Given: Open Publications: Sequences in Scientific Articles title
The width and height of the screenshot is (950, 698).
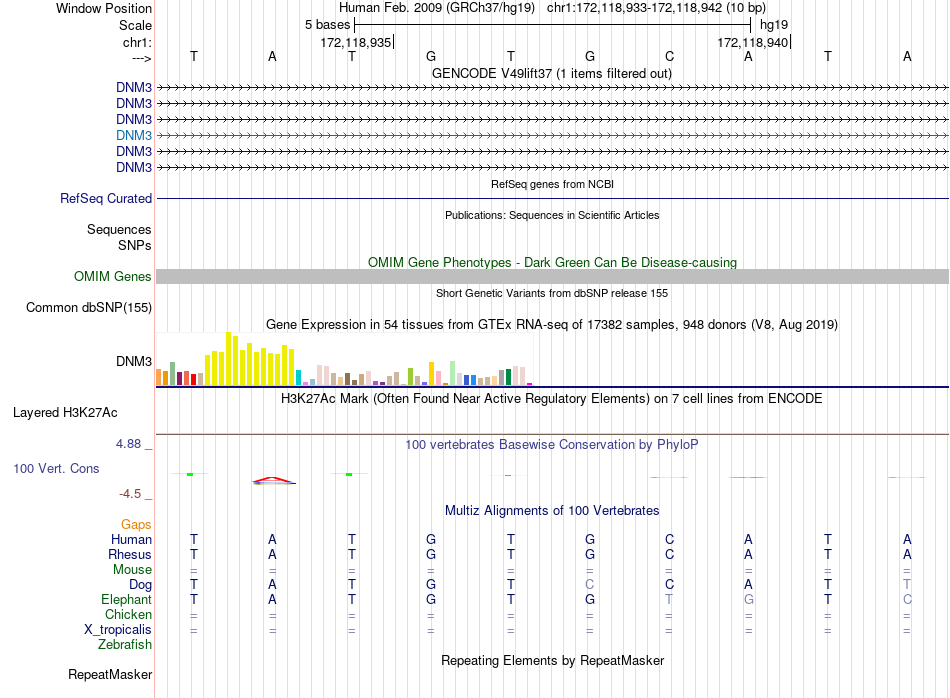Looking at the screenshot, I should click(x=552, y=215).
